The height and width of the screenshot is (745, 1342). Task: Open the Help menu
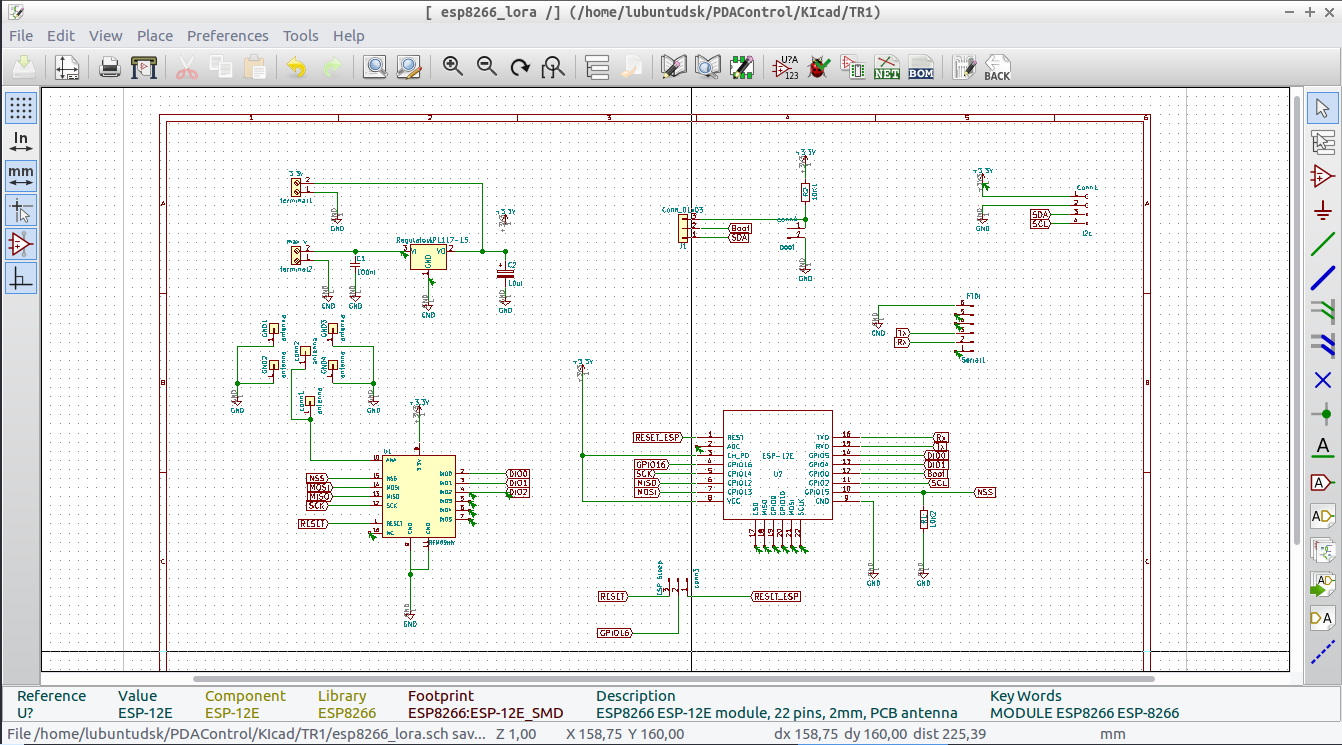pyautogui.click(x=349, y=35)
